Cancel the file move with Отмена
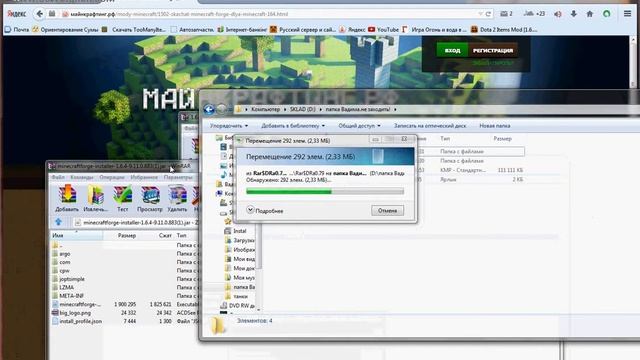Image resolution: width=640 pixels, height=360 pixels. [387, 211]
